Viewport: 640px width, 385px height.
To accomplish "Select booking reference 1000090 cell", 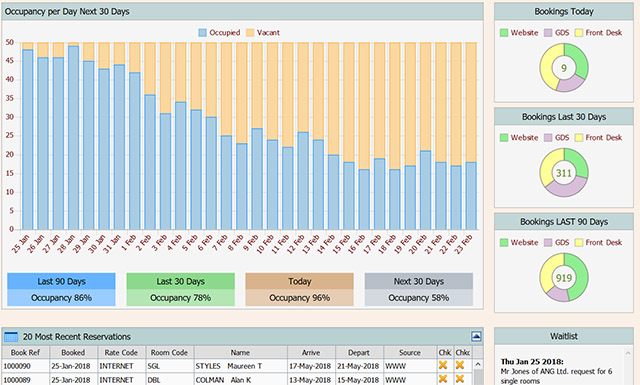I will pyautogui.click(x=25, y=366).
